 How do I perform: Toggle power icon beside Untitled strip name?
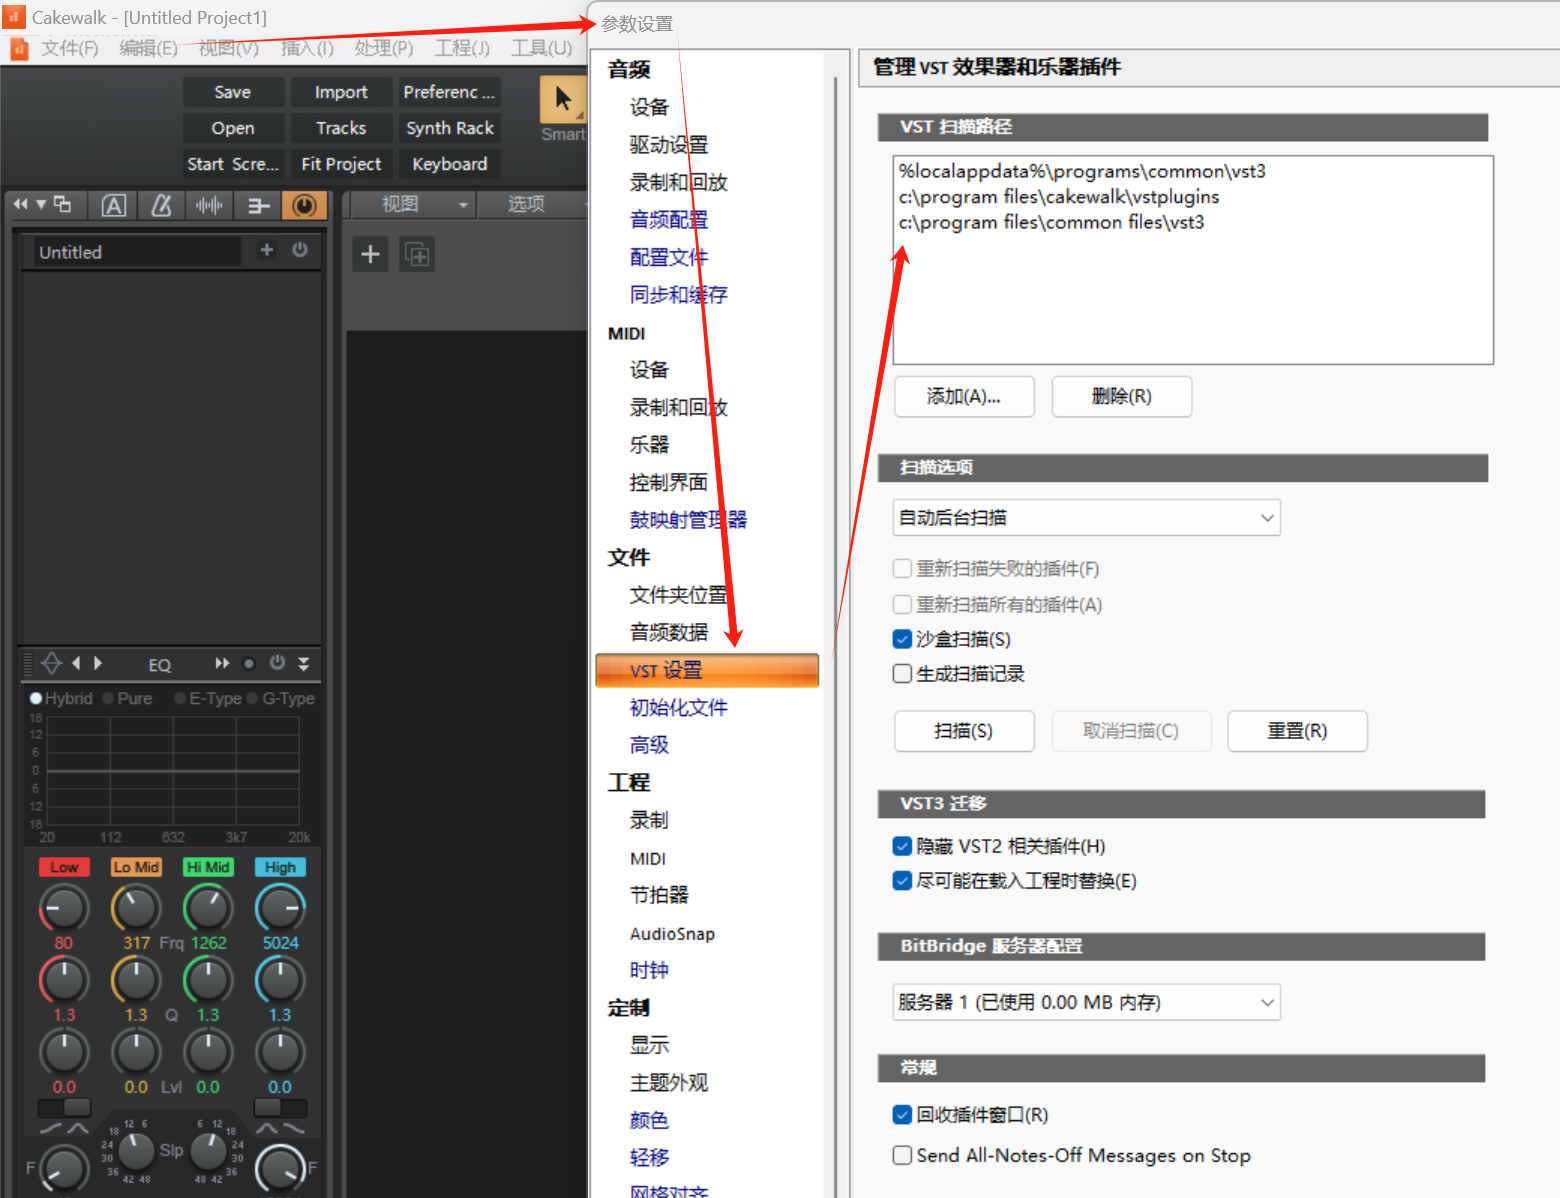(x=300, y=250)
